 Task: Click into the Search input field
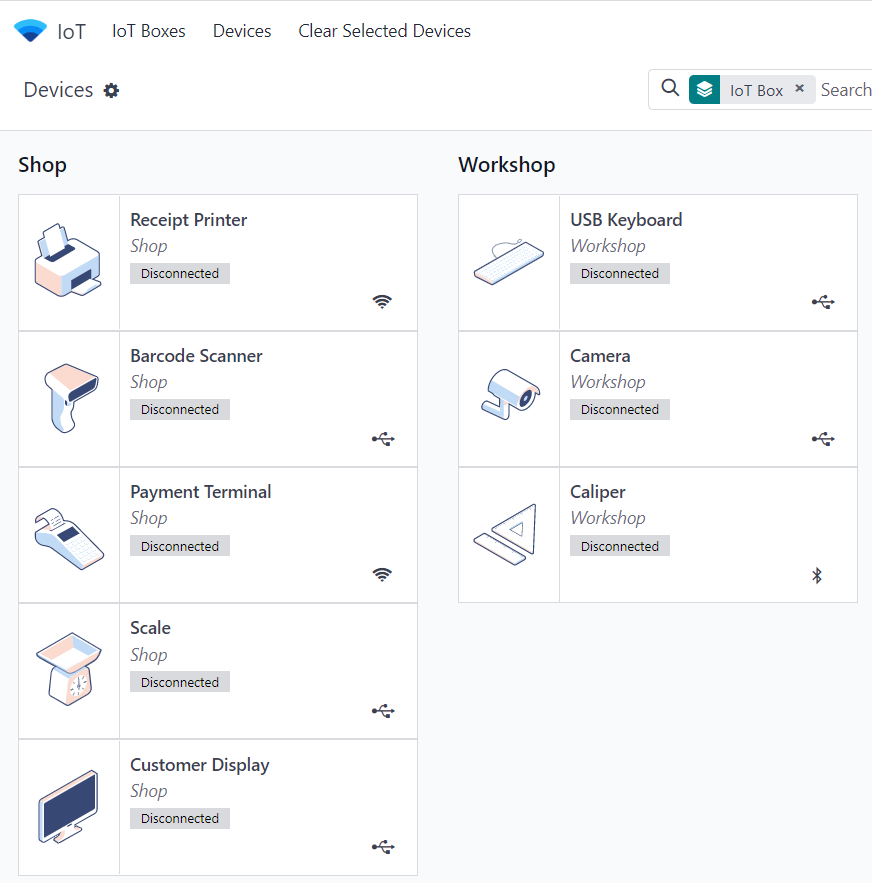pos(845,90)
